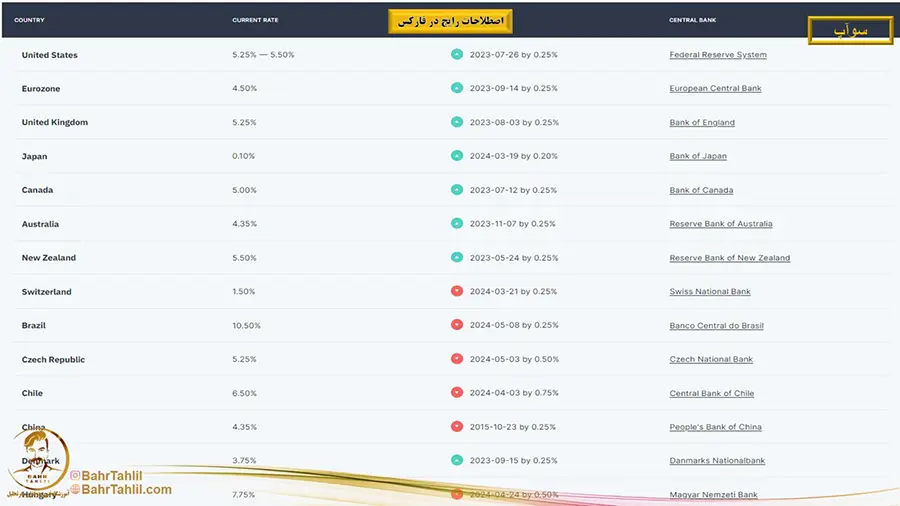Click the Central Bank column header
Screen dimensions: 900x506
coord(693,20)
